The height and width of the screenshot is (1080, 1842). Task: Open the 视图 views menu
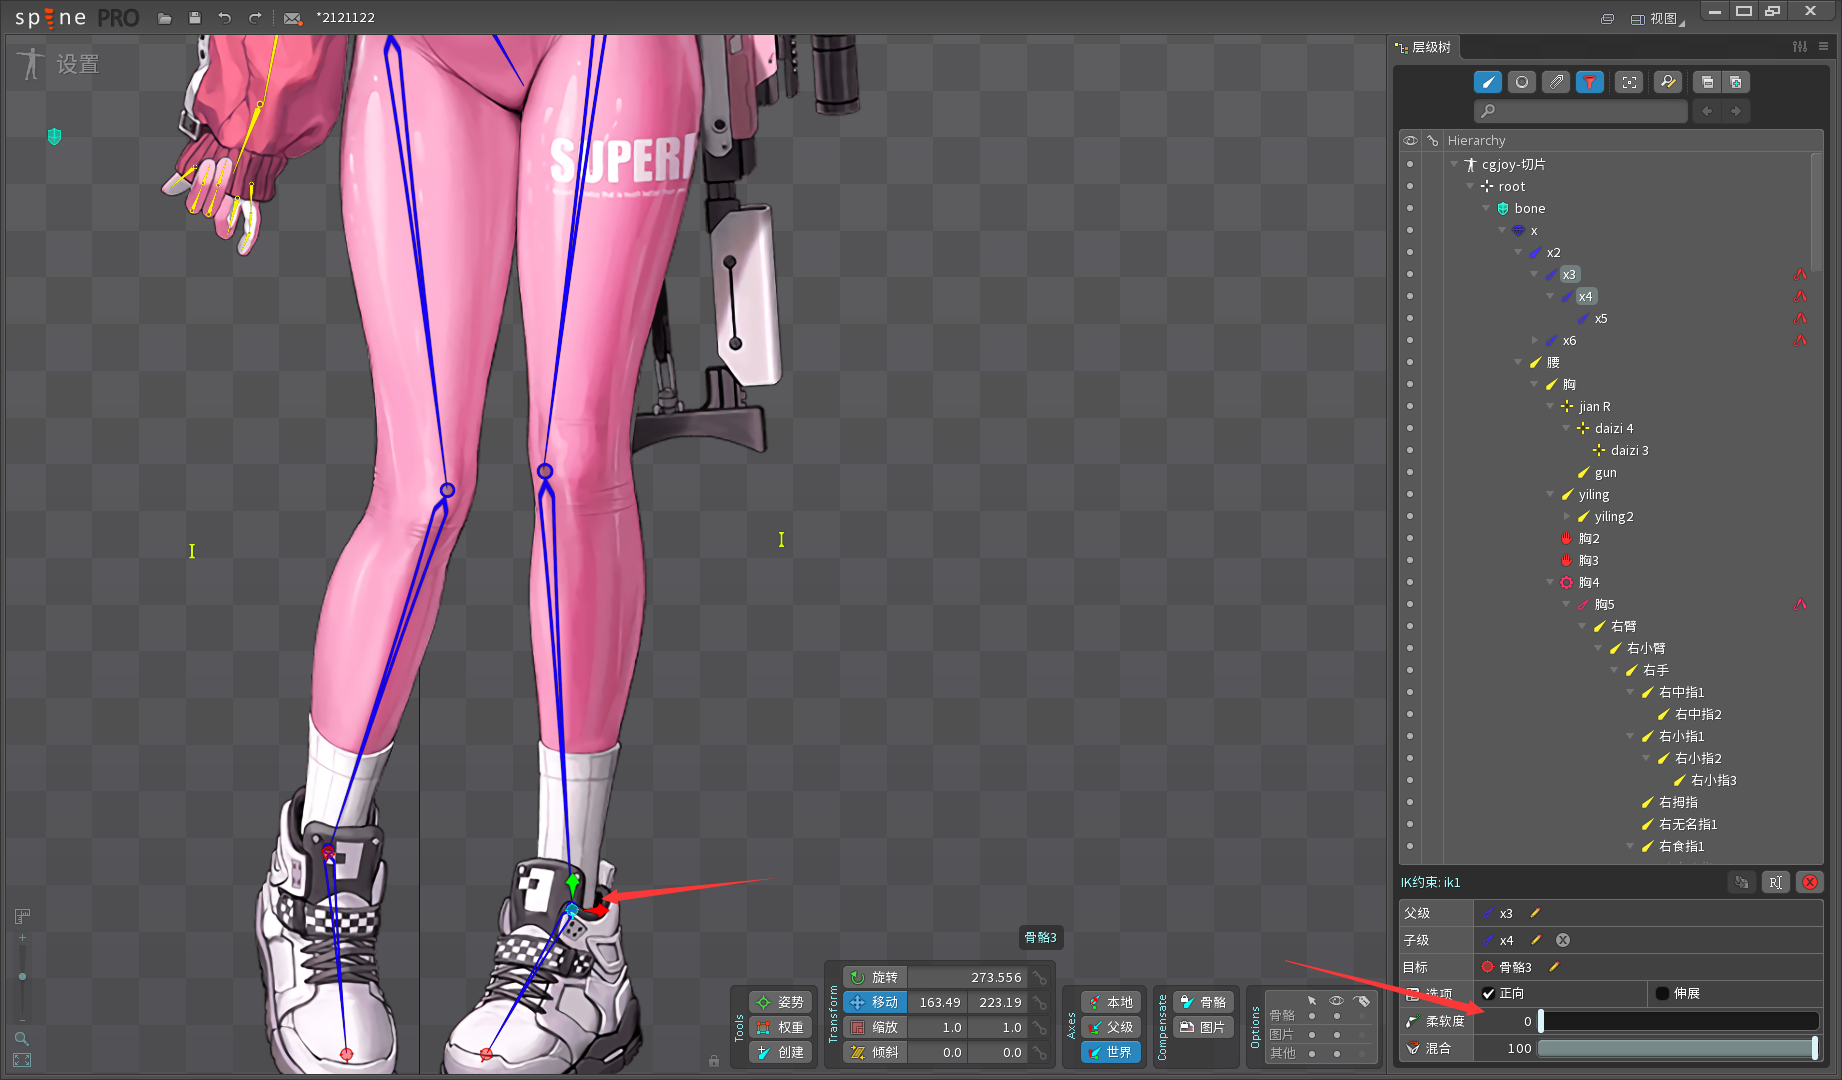(1657, 19)
